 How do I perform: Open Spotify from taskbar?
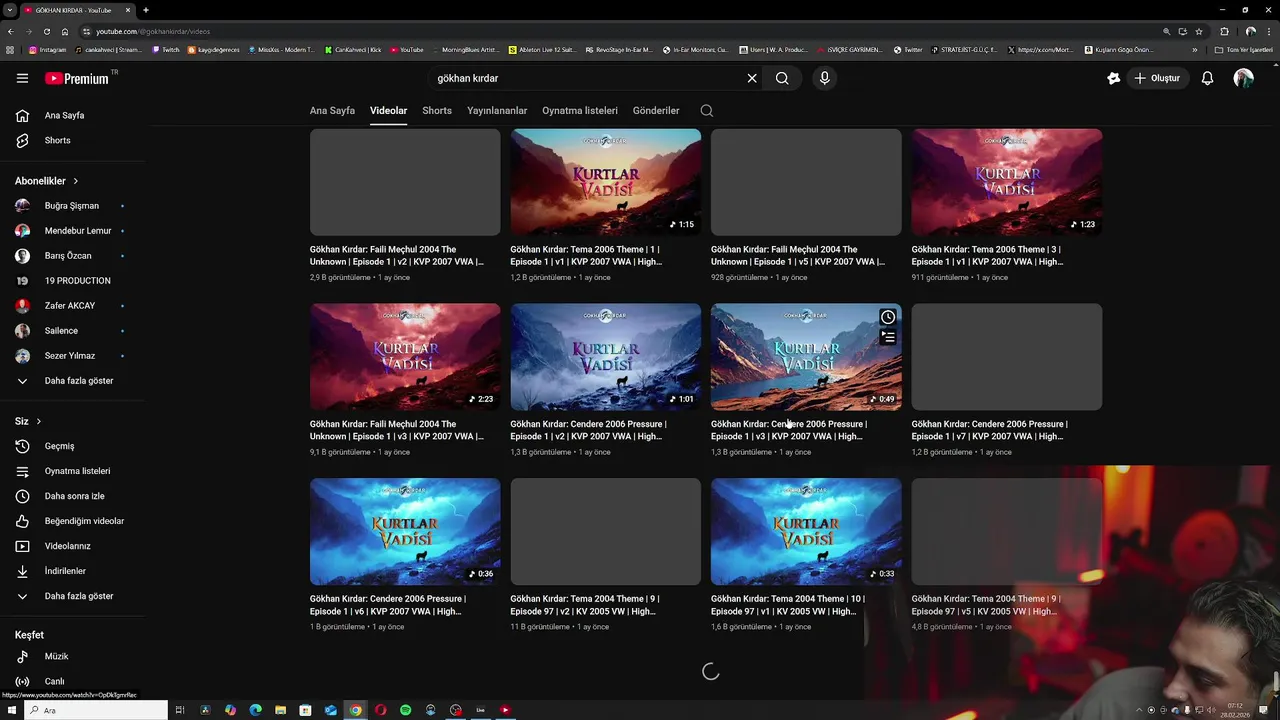pos(405,710)
